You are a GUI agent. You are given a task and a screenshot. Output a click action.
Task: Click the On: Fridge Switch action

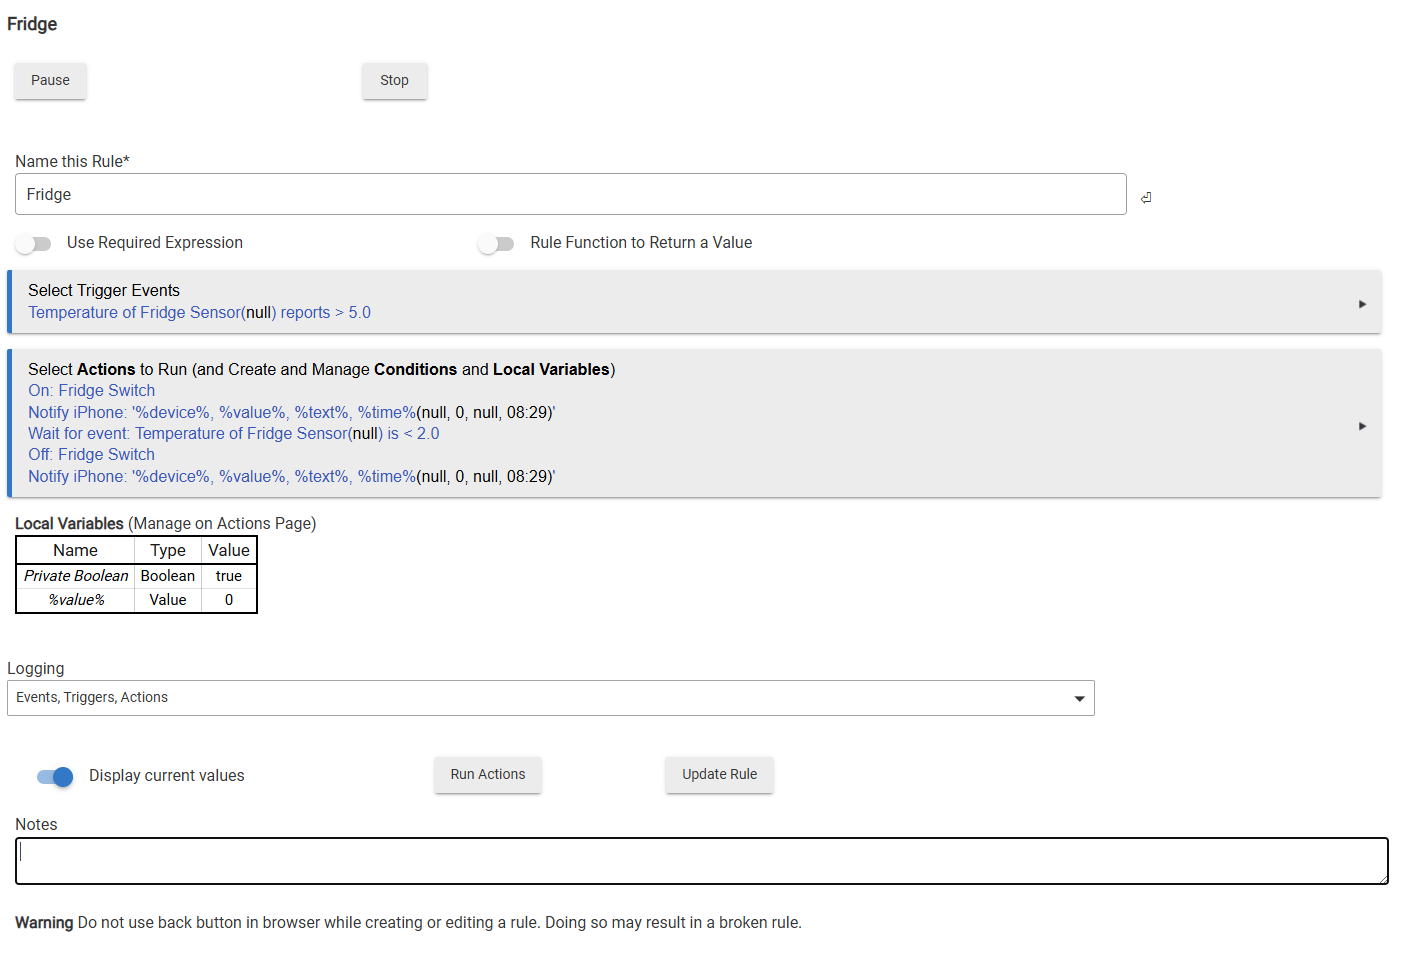point(92,391)
